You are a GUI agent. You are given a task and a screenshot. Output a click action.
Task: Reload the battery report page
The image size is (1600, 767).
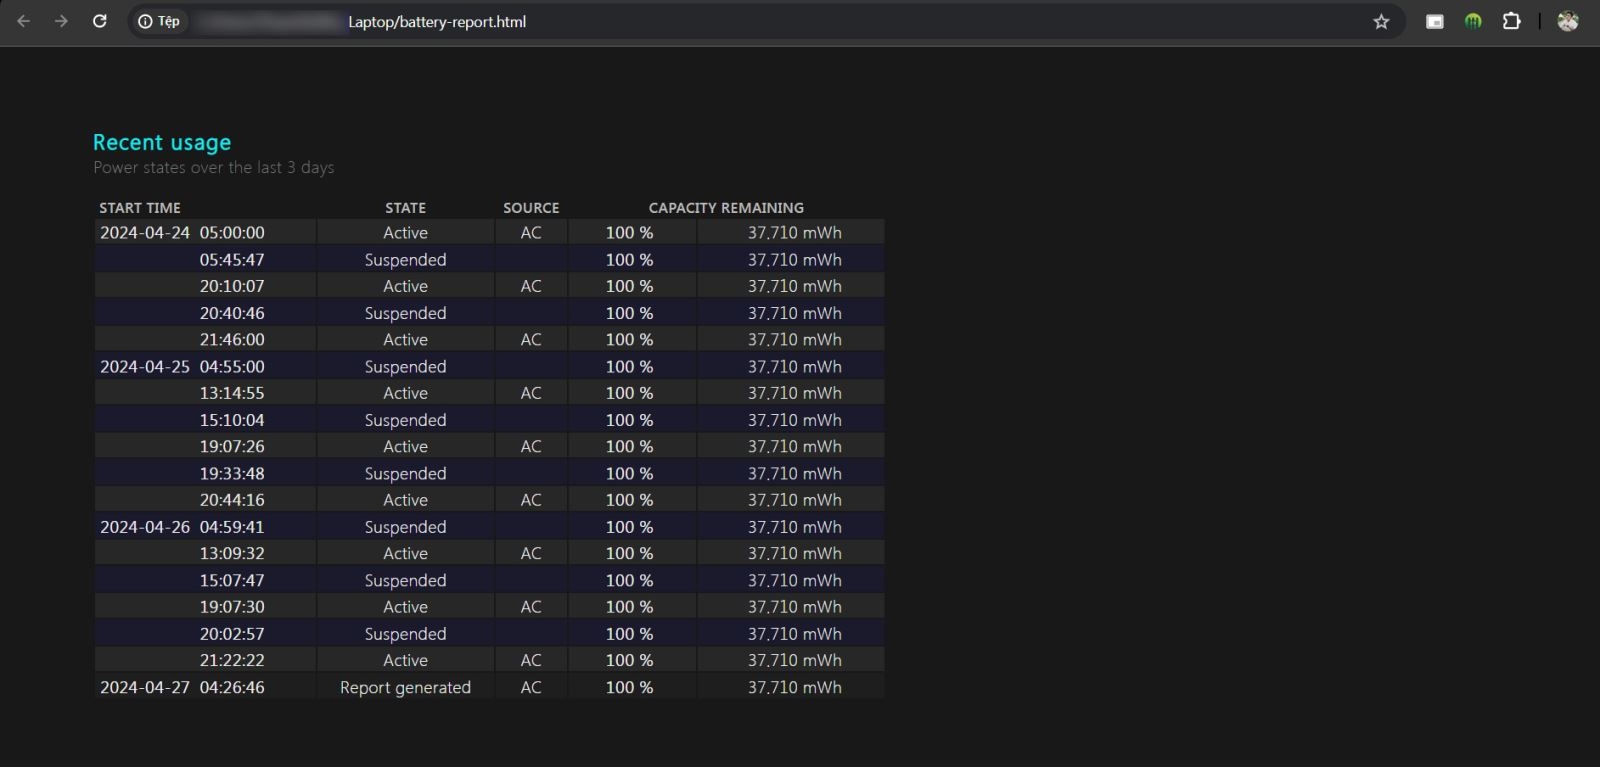coord(99,21)
